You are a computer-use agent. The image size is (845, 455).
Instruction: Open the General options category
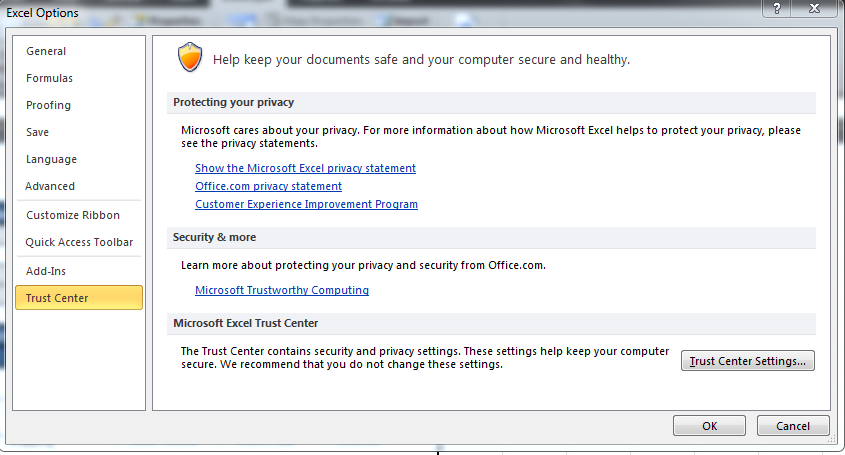pyautogui.click(x=46, y=51)
